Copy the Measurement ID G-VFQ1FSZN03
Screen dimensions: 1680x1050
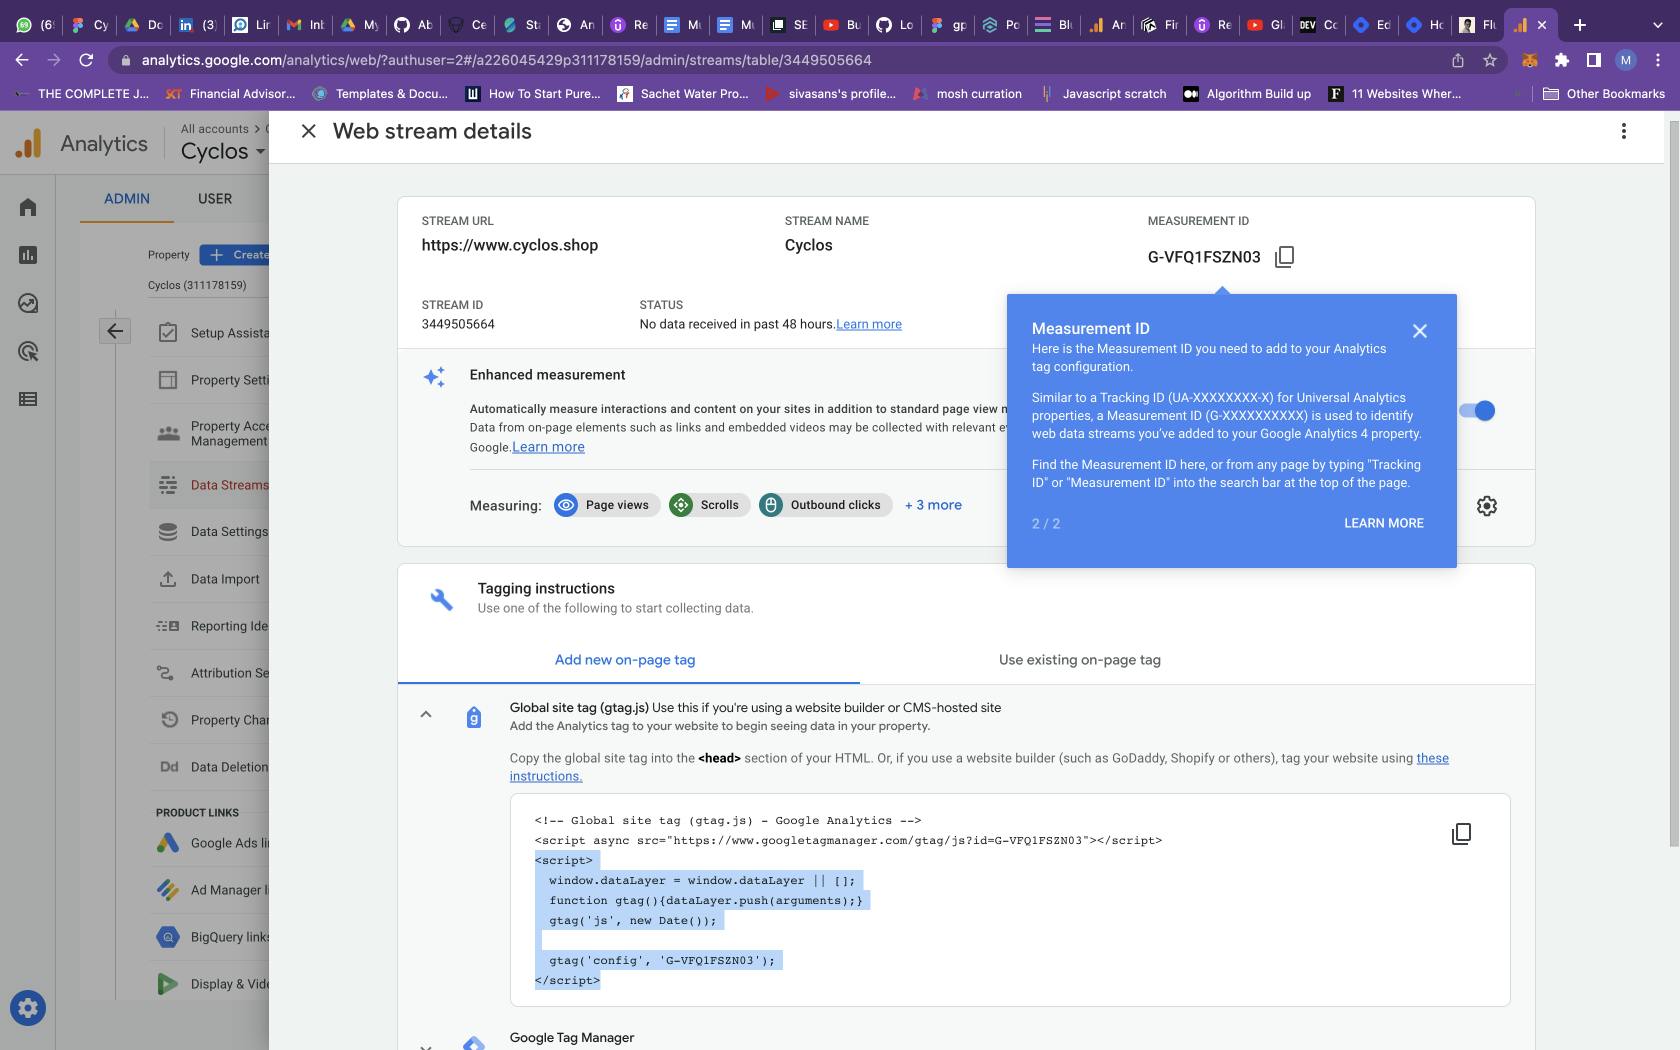point(1285,257)
